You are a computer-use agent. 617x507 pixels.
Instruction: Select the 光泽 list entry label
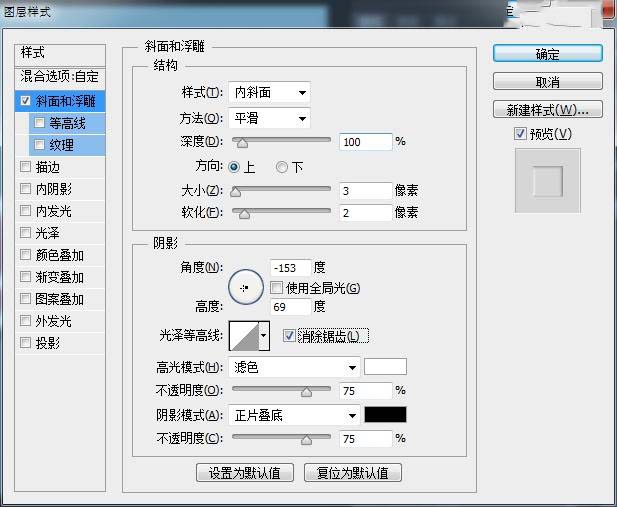47,233
